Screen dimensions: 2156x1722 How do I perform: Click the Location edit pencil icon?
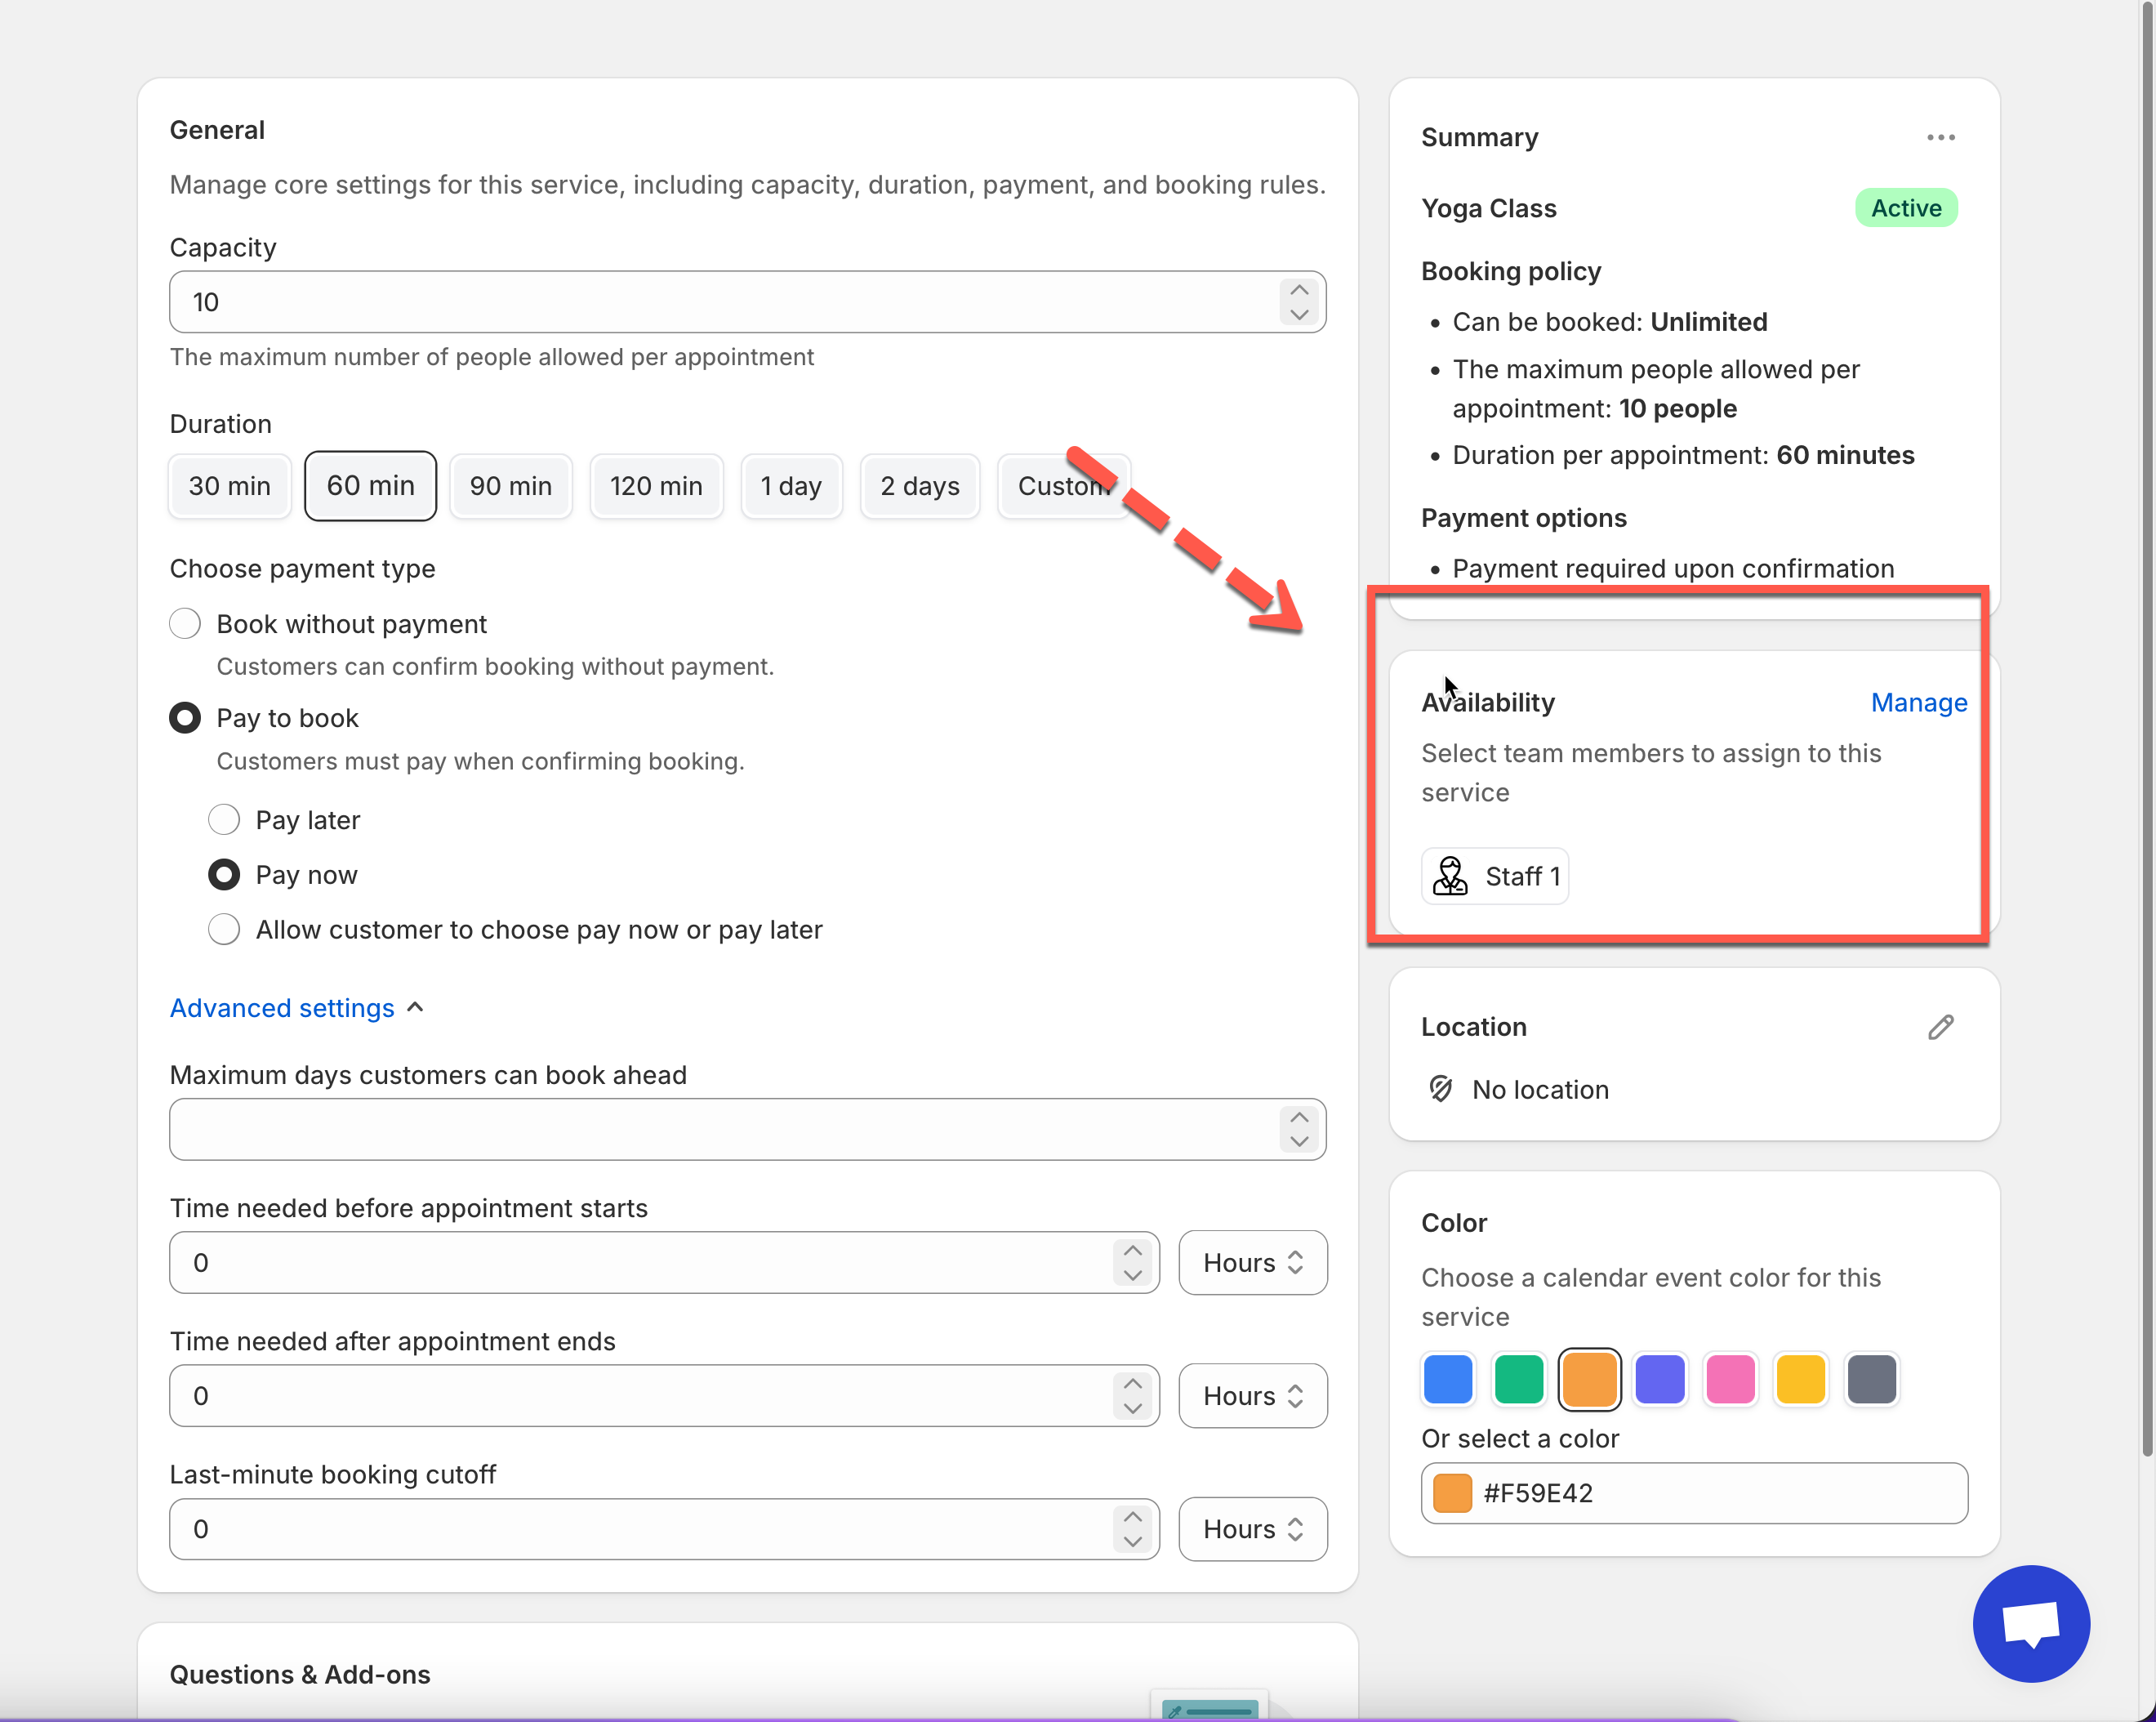pos(1940,1027)
